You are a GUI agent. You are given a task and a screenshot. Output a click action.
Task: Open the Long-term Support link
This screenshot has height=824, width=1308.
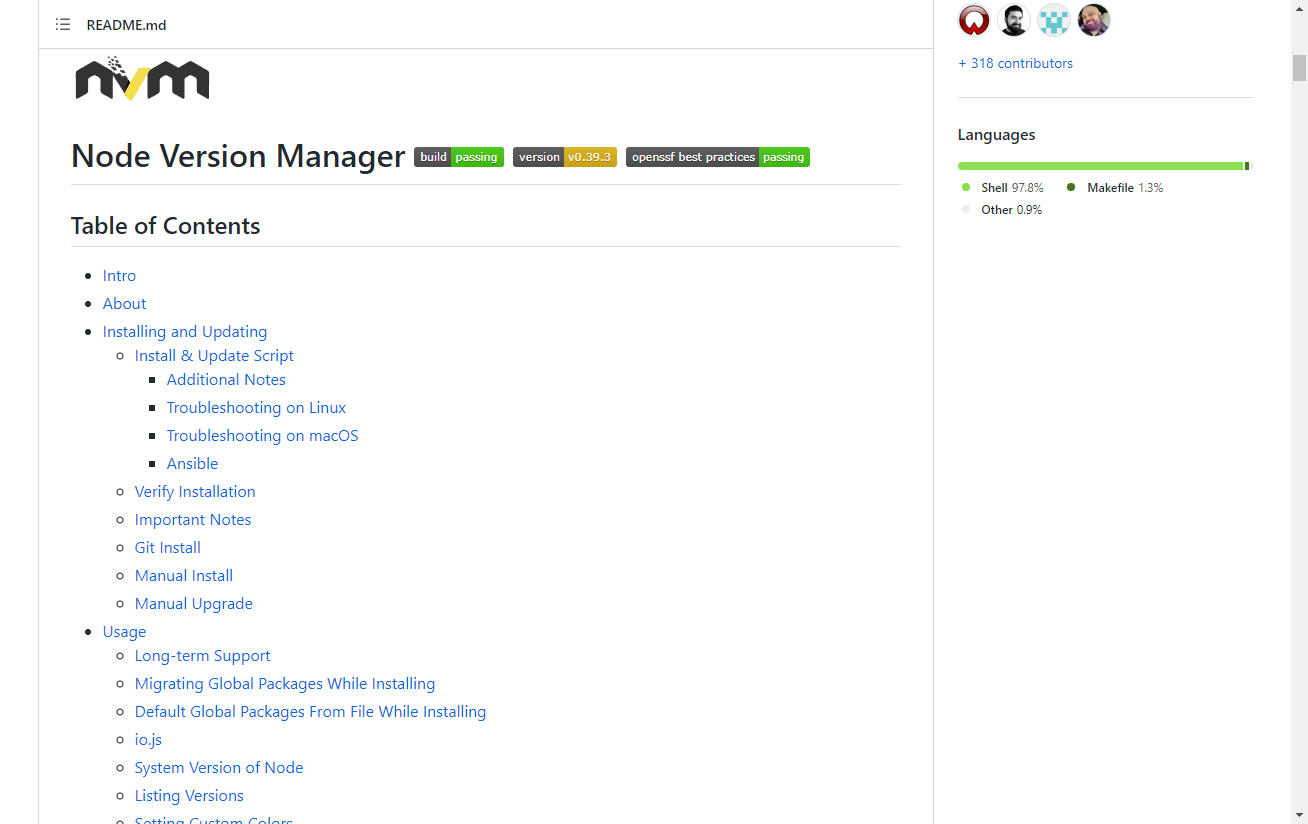click(x=203, y=656)
